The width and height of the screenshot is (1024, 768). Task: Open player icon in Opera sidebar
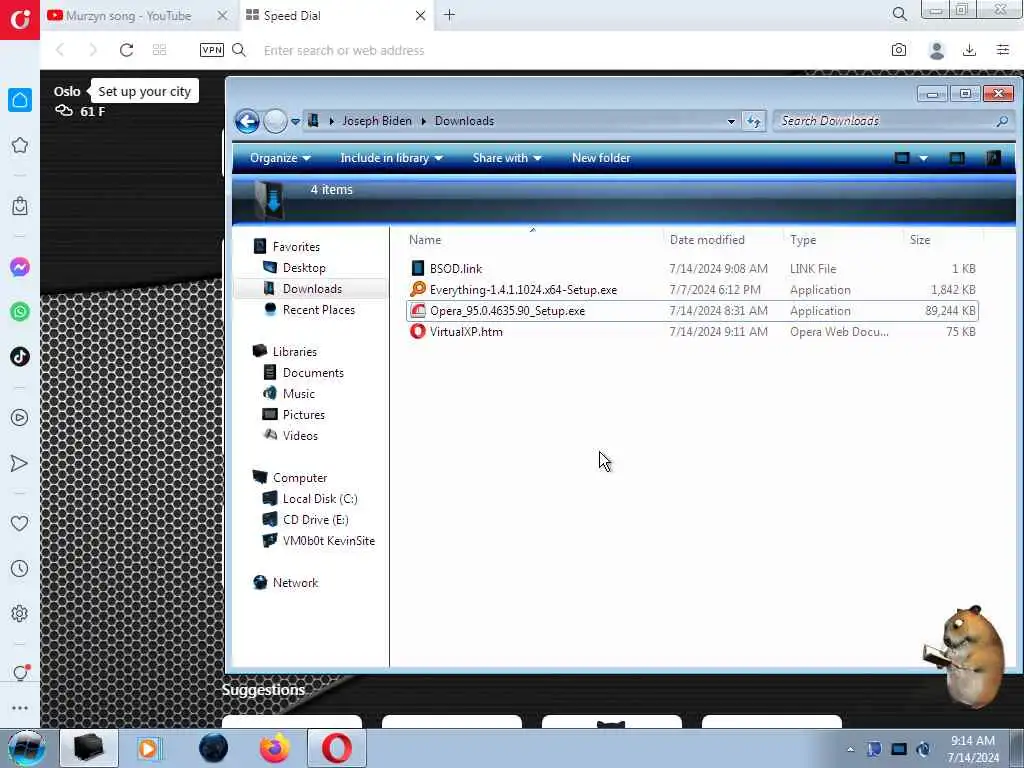[20, 417]
